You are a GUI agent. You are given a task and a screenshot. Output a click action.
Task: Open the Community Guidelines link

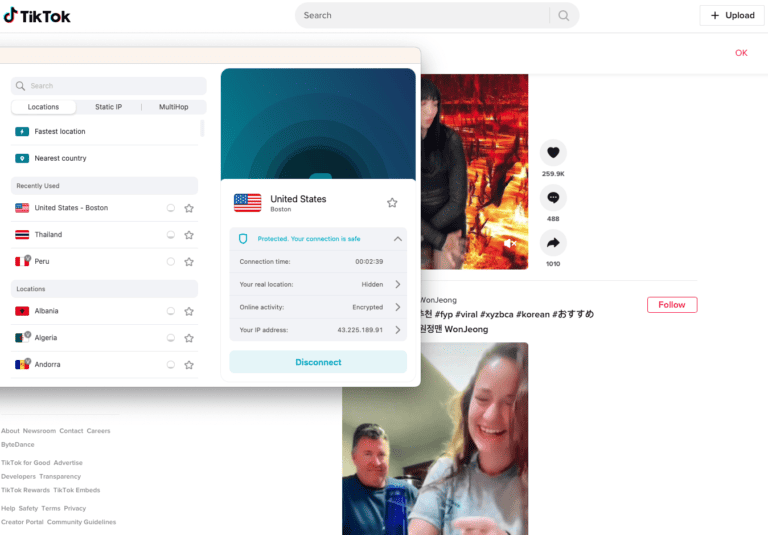click(x=81, y=522)
